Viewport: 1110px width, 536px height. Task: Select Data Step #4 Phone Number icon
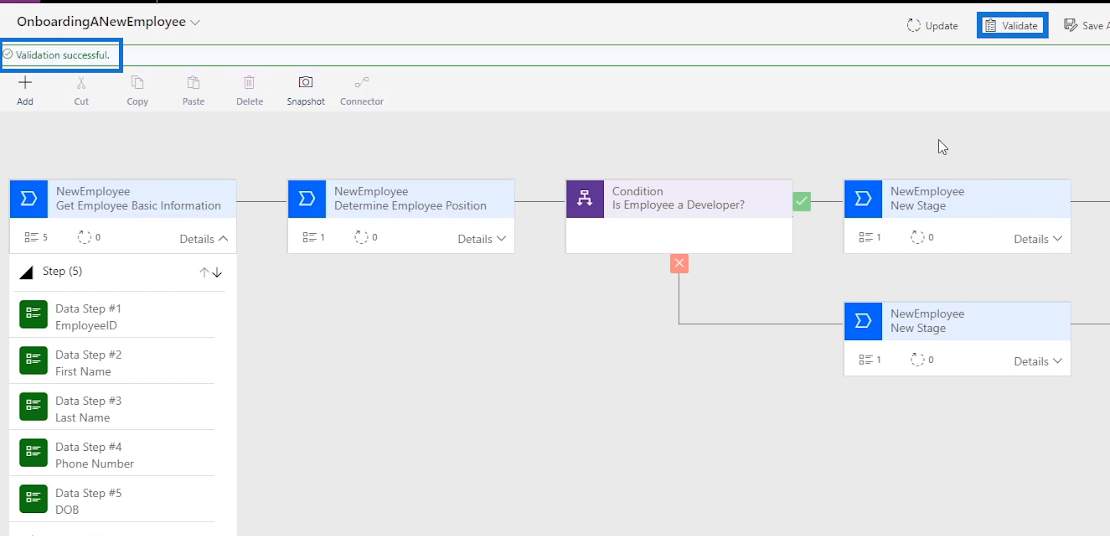[x=33, y=452]
